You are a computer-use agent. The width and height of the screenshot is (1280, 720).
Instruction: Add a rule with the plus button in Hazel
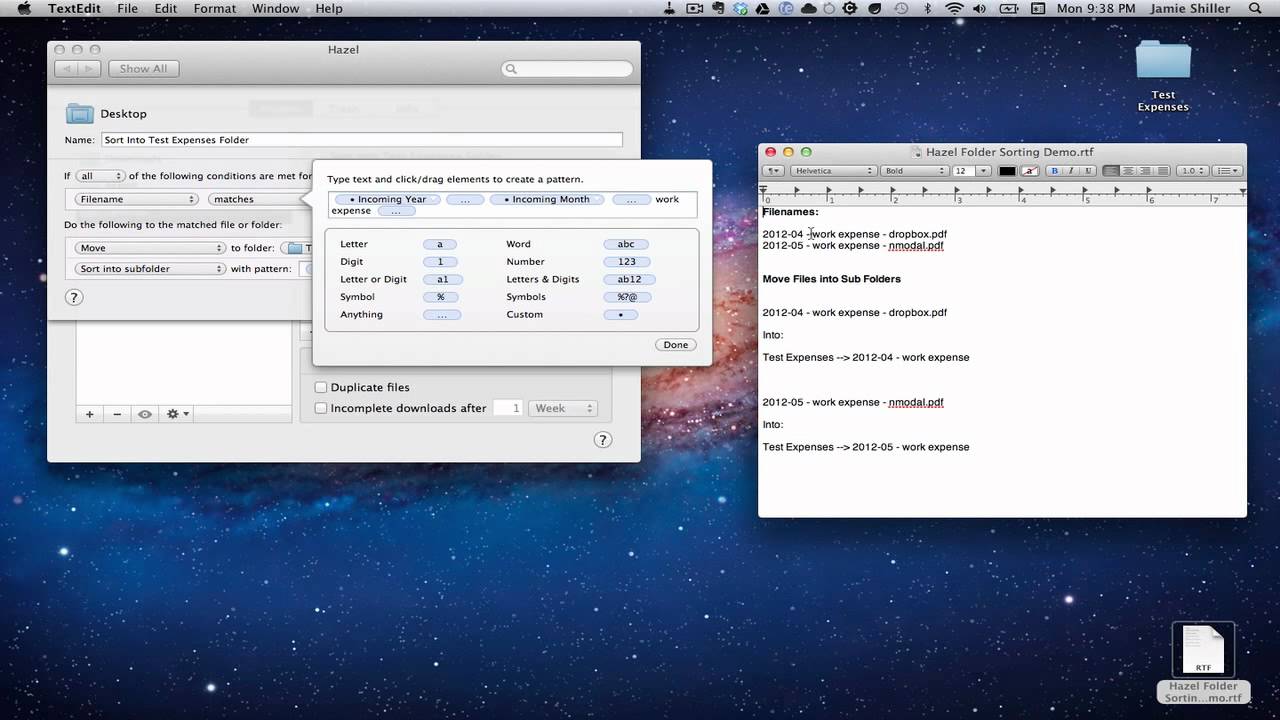point(89,413)
